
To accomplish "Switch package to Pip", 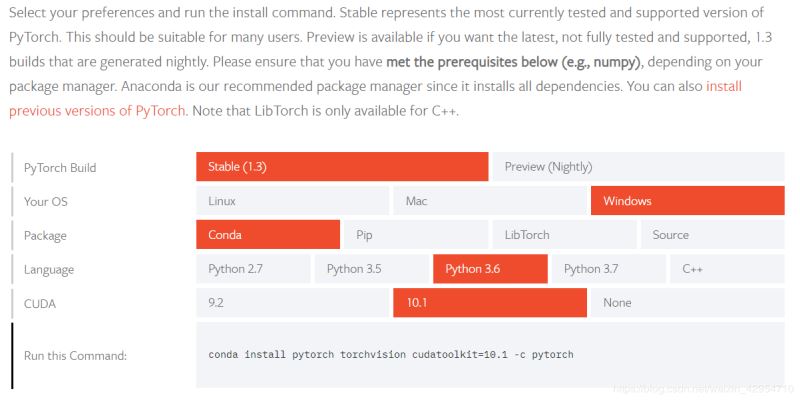I will (415, 235).
